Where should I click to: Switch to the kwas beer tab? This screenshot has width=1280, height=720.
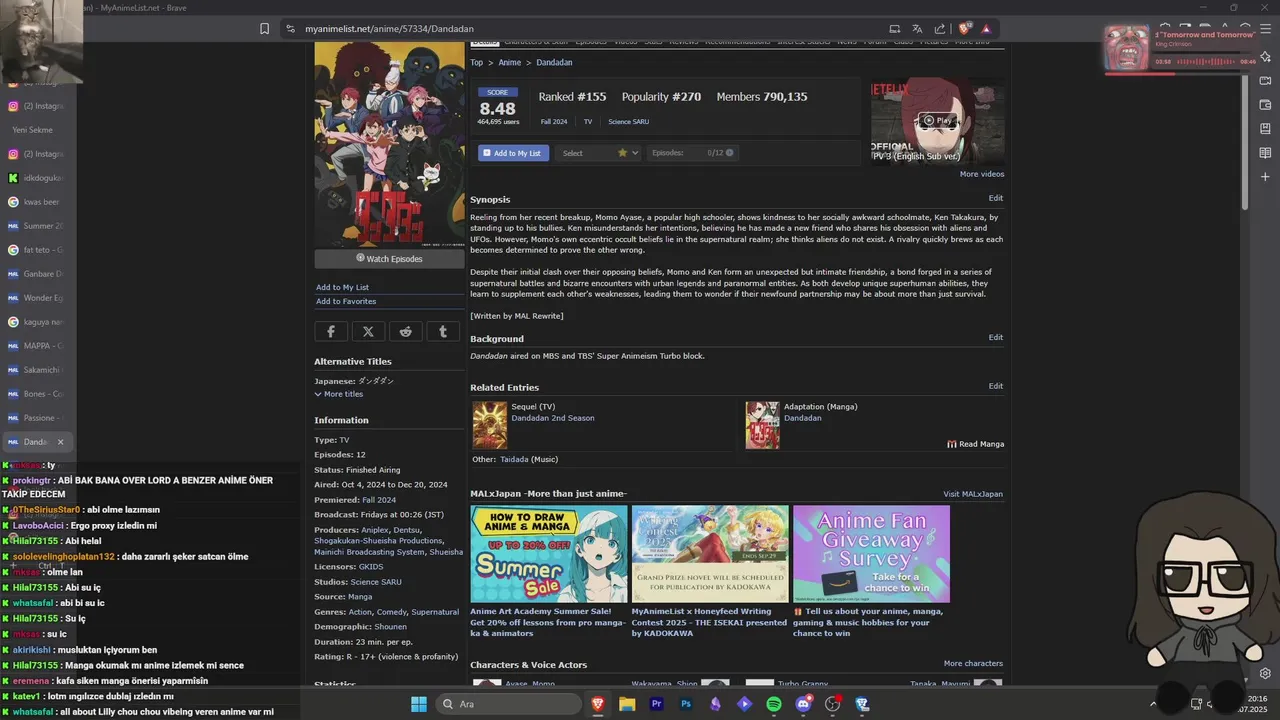pos(38,202)
